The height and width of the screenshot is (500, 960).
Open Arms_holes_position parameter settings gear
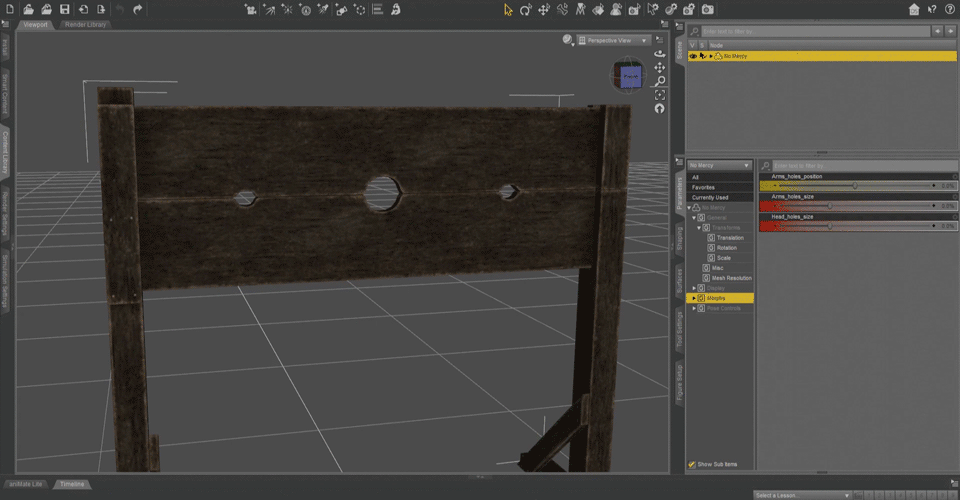pyautogui.click(x=954, y=177)
